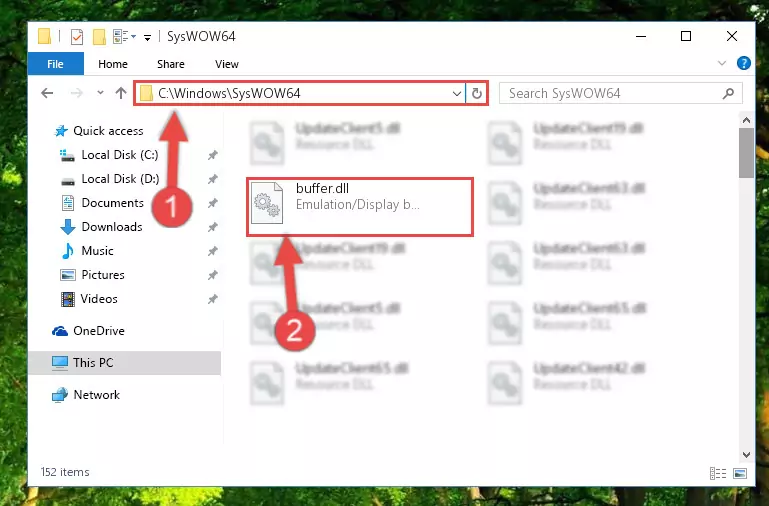Open the recent locations dropdown
Screen dimensions: 769x506
pos(100,93)
